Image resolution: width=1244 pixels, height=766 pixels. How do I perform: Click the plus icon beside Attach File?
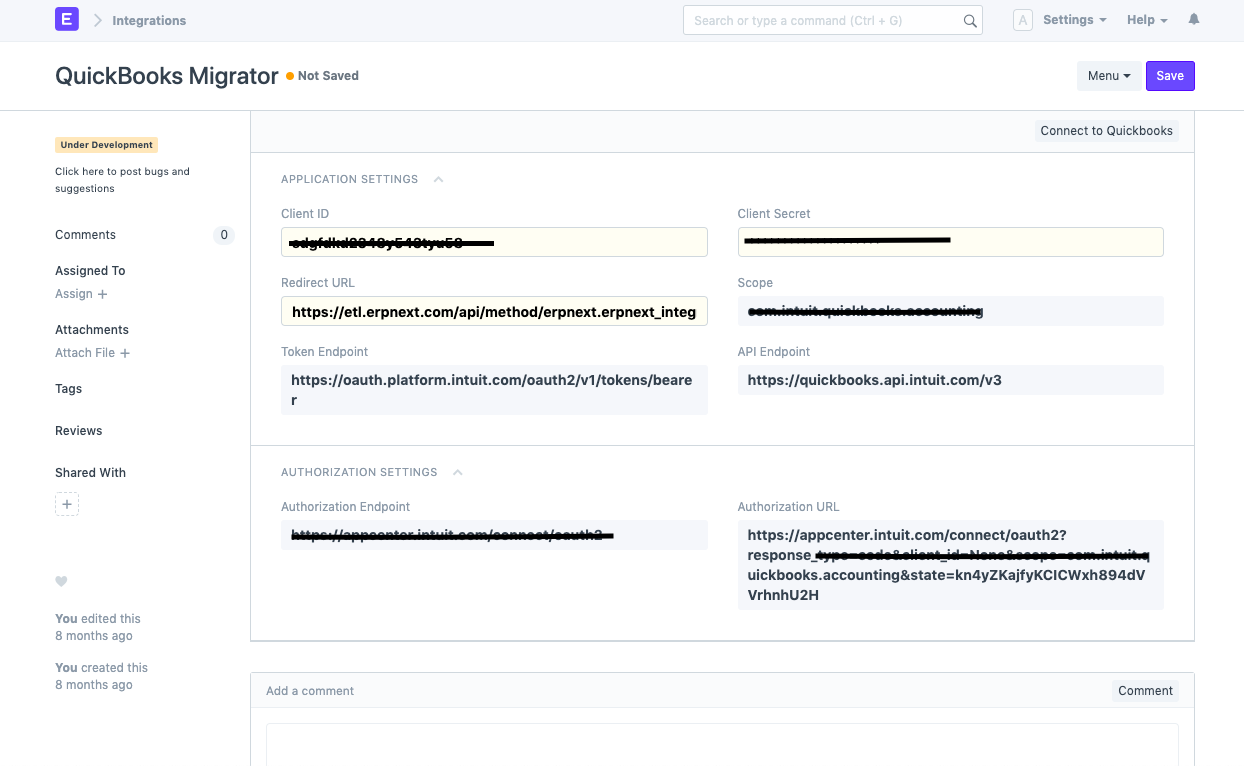pyautogui.click(x=125, y=353)
